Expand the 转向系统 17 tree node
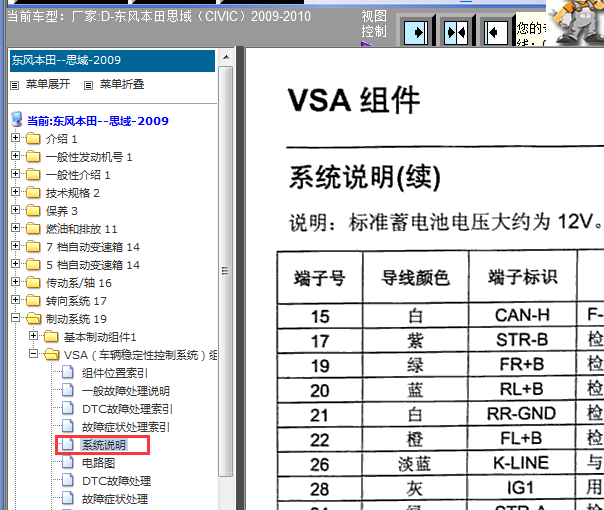The height and width of the screenshot is (510, 604). [15, 300]
